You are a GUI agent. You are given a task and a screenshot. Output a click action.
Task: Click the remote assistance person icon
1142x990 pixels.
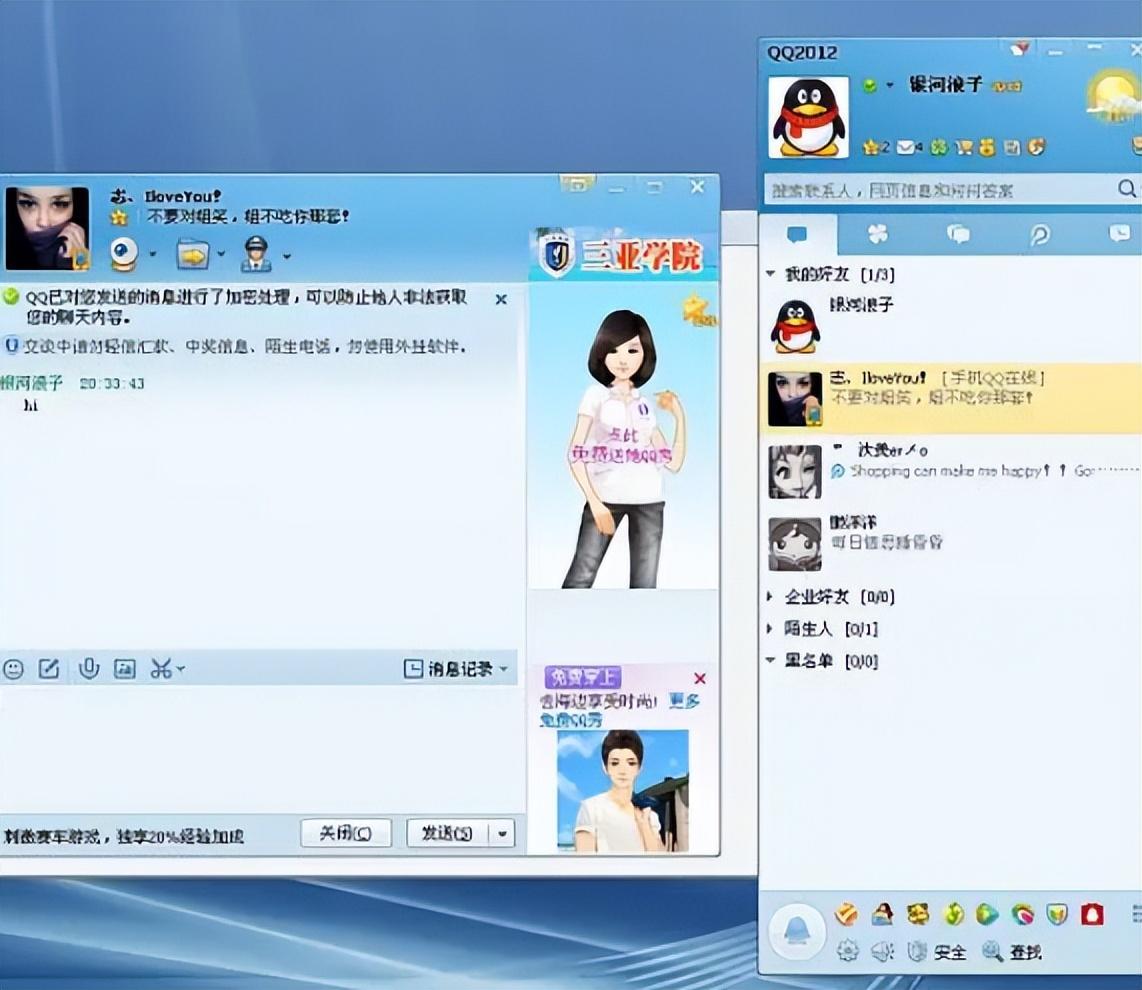point(256,254)
